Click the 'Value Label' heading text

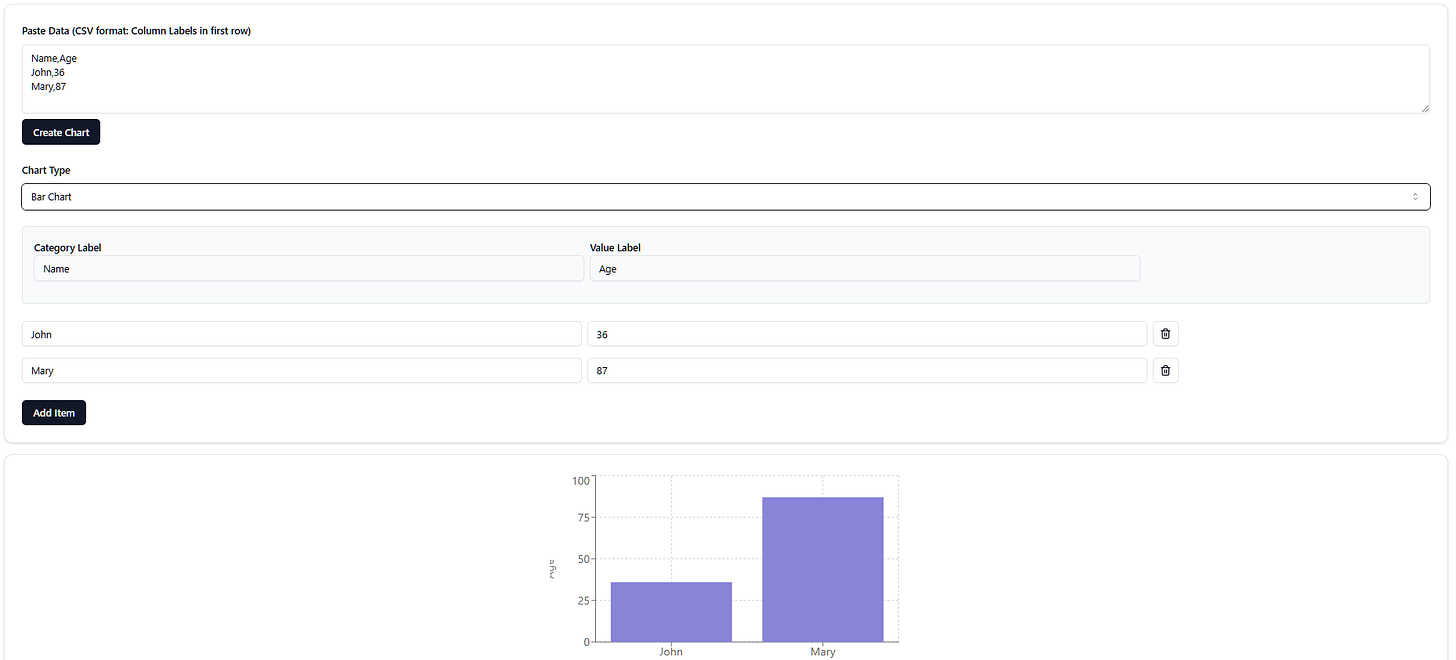click(x=615, y=247)
